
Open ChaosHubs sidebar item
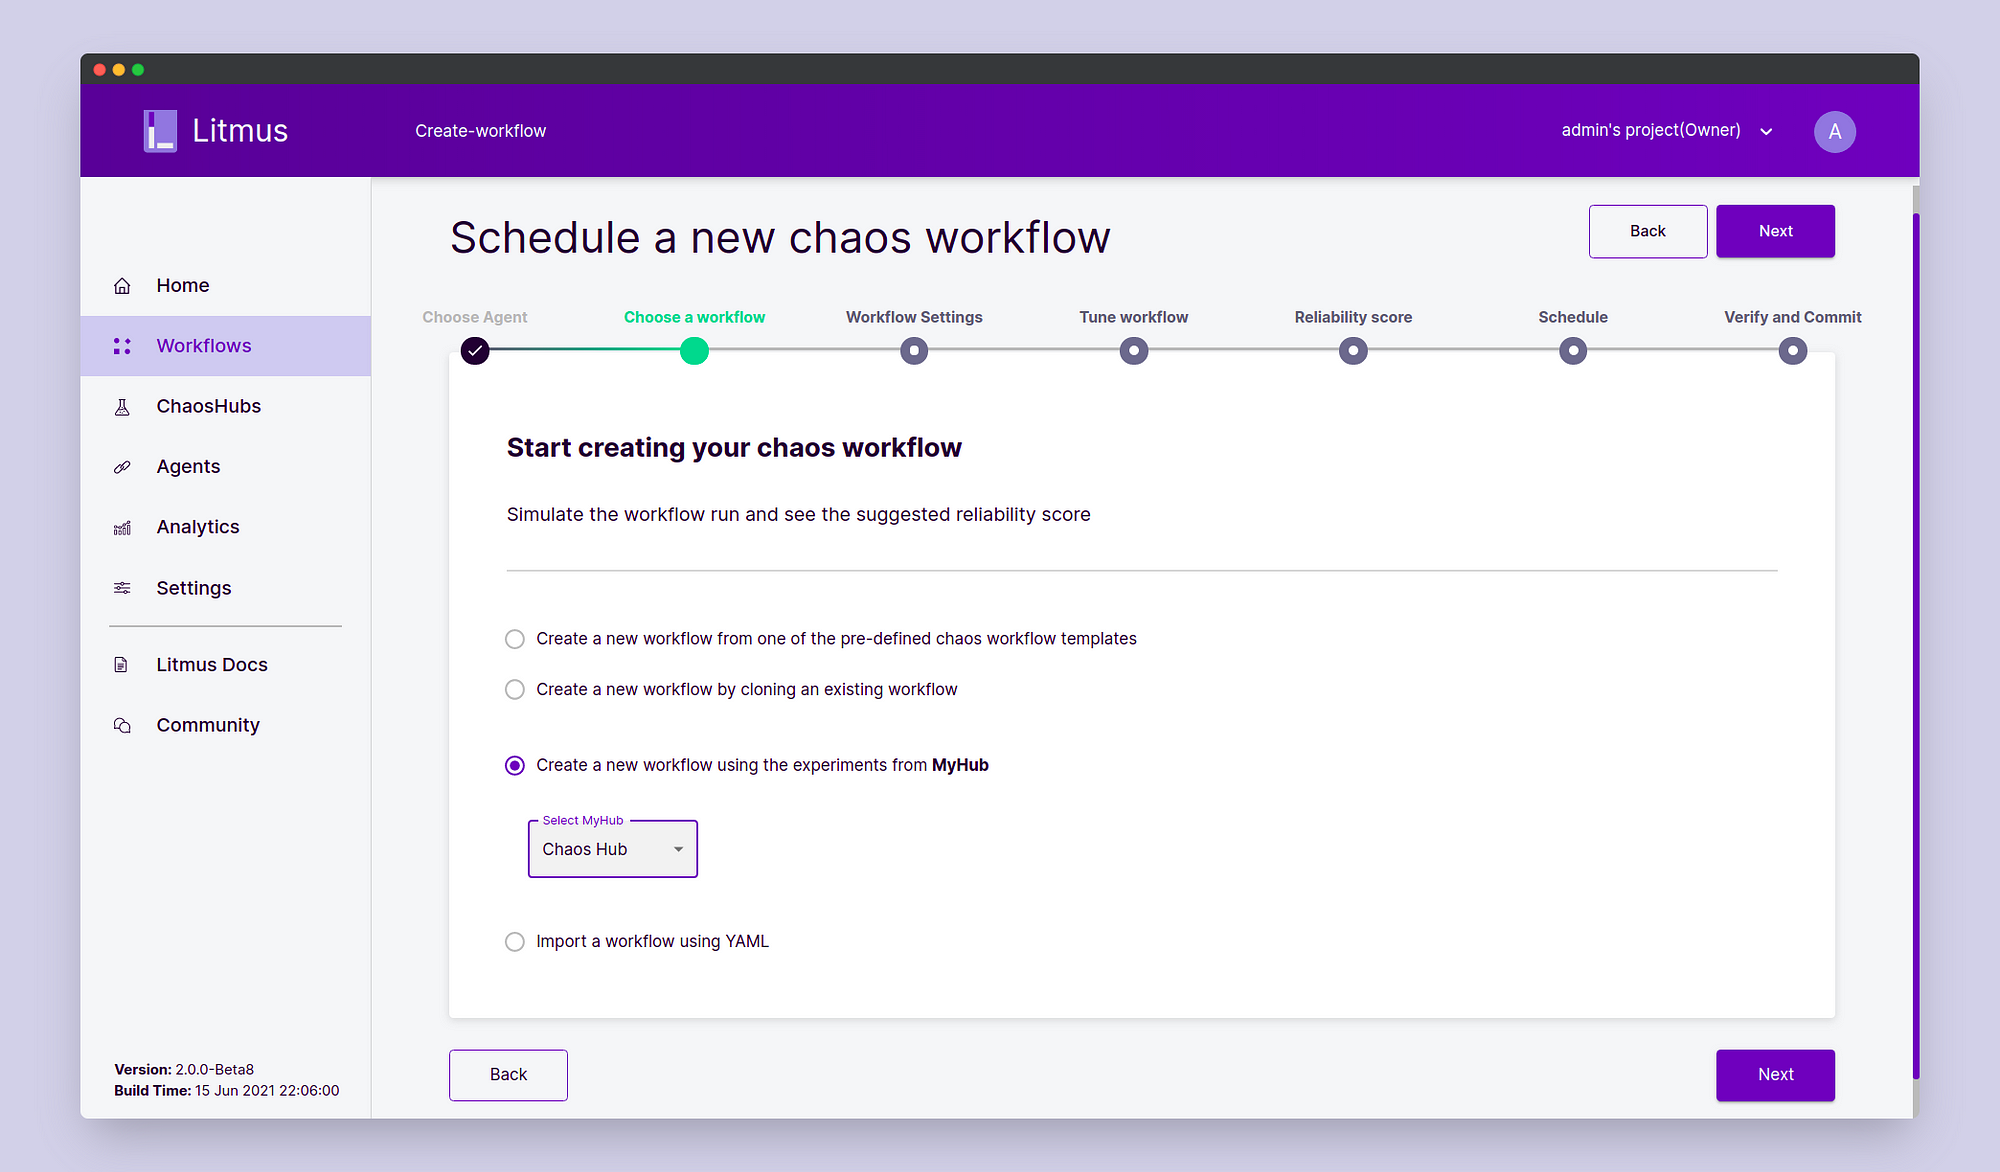[225, 407]
